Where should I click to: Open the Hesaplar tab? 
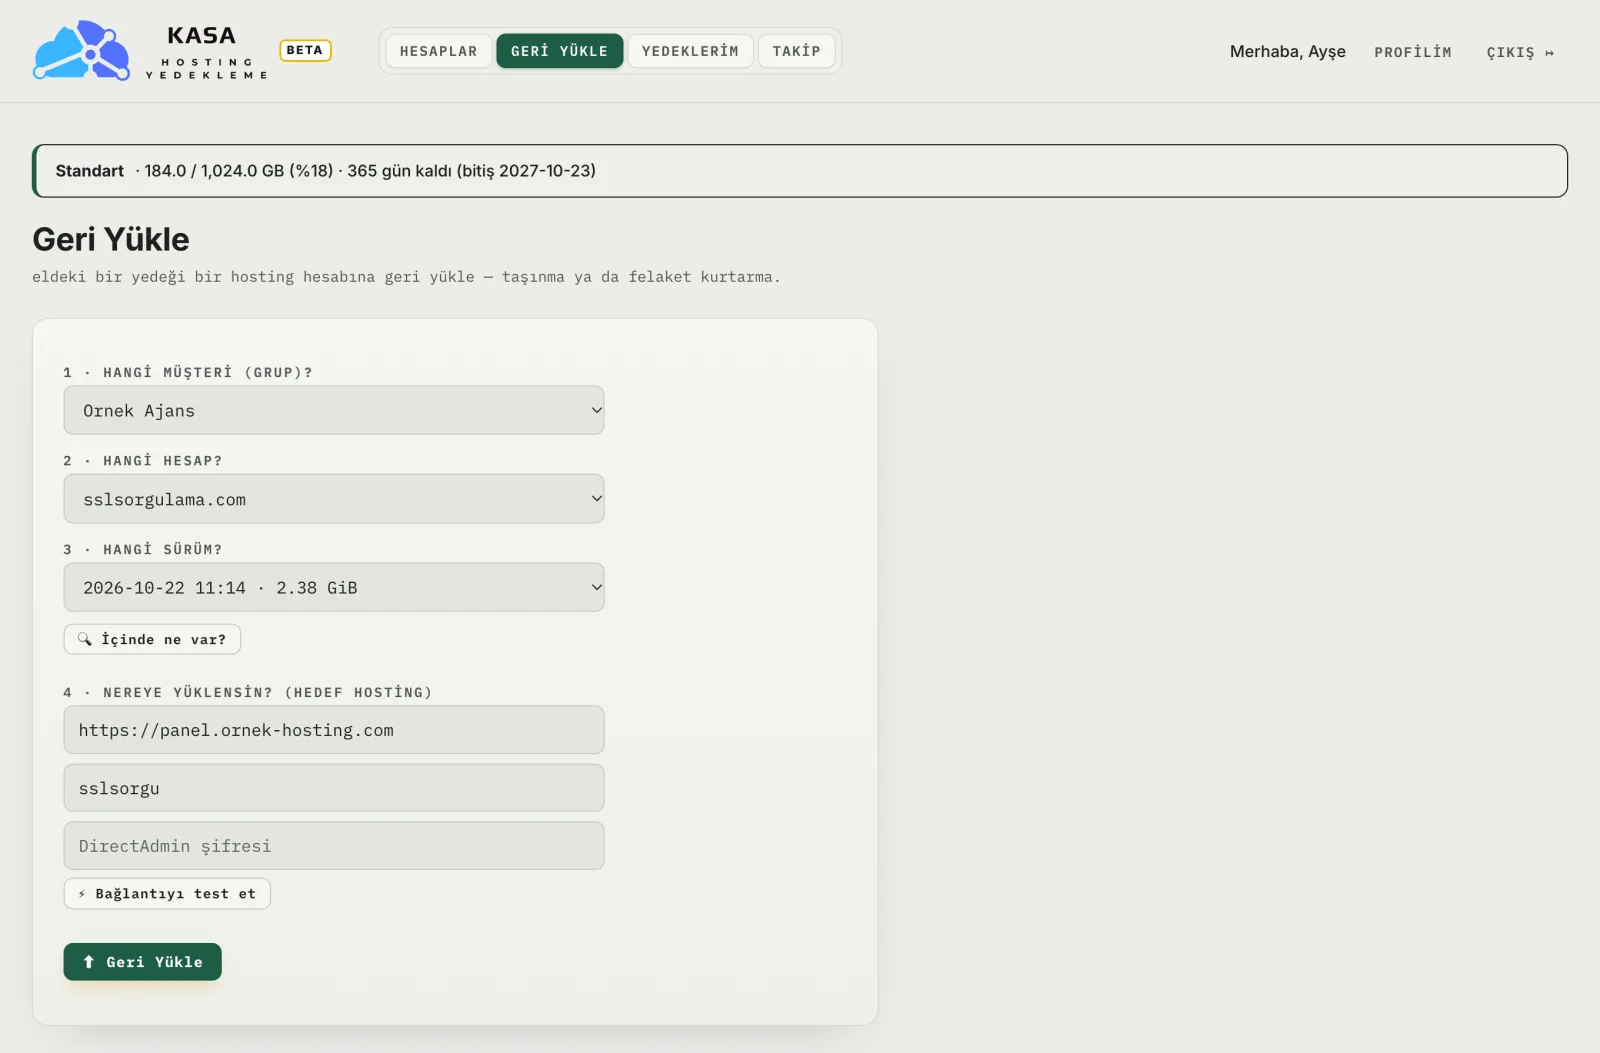(x=438, y=51)
